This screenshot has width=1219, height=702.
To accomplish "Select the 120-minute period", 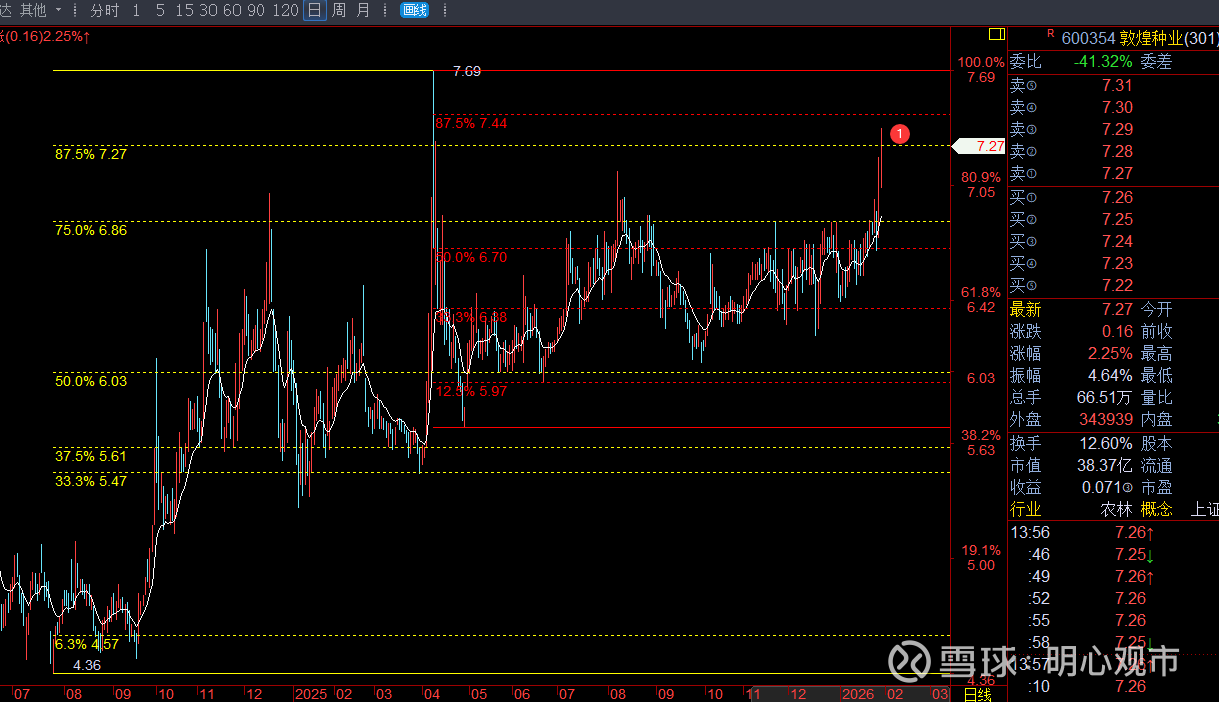I will [x=285, y=10].
